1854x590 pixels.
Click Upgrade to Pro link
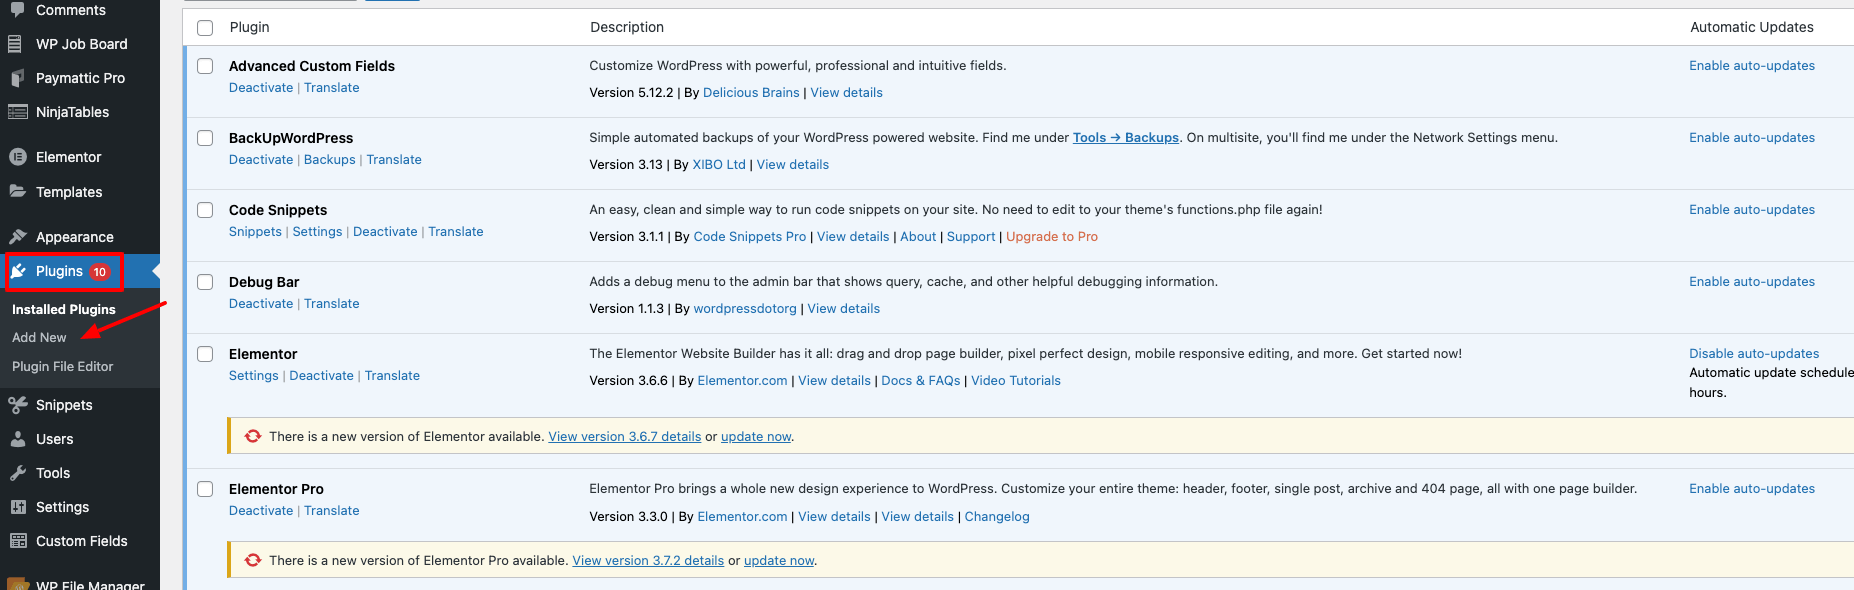coord(1052,237)
